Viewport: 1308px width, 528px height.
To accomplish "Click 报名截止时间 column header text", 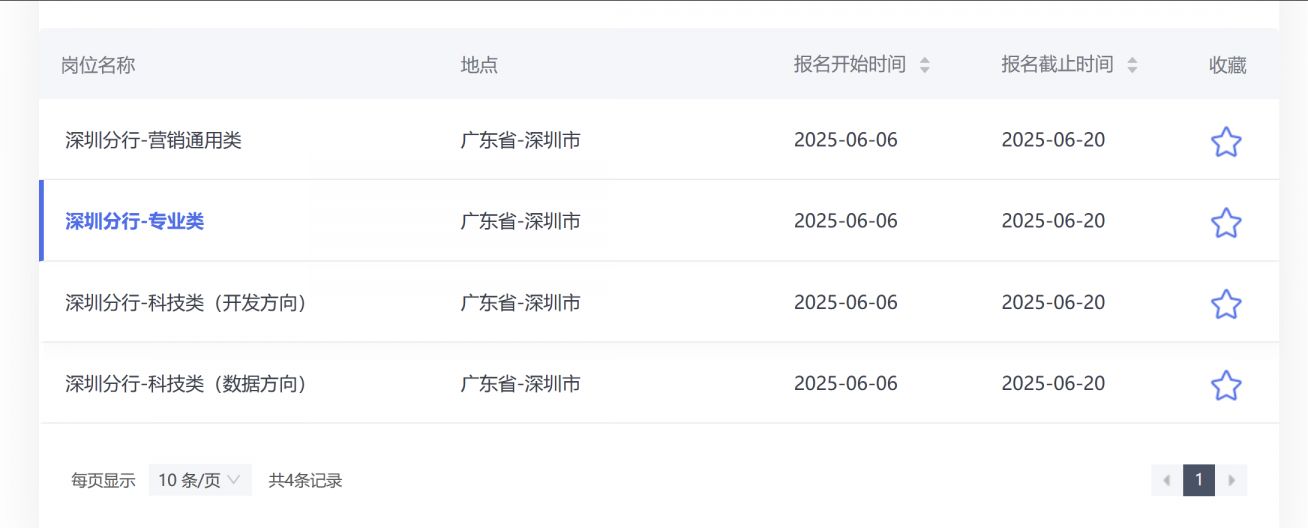I will pos(1057,65).
